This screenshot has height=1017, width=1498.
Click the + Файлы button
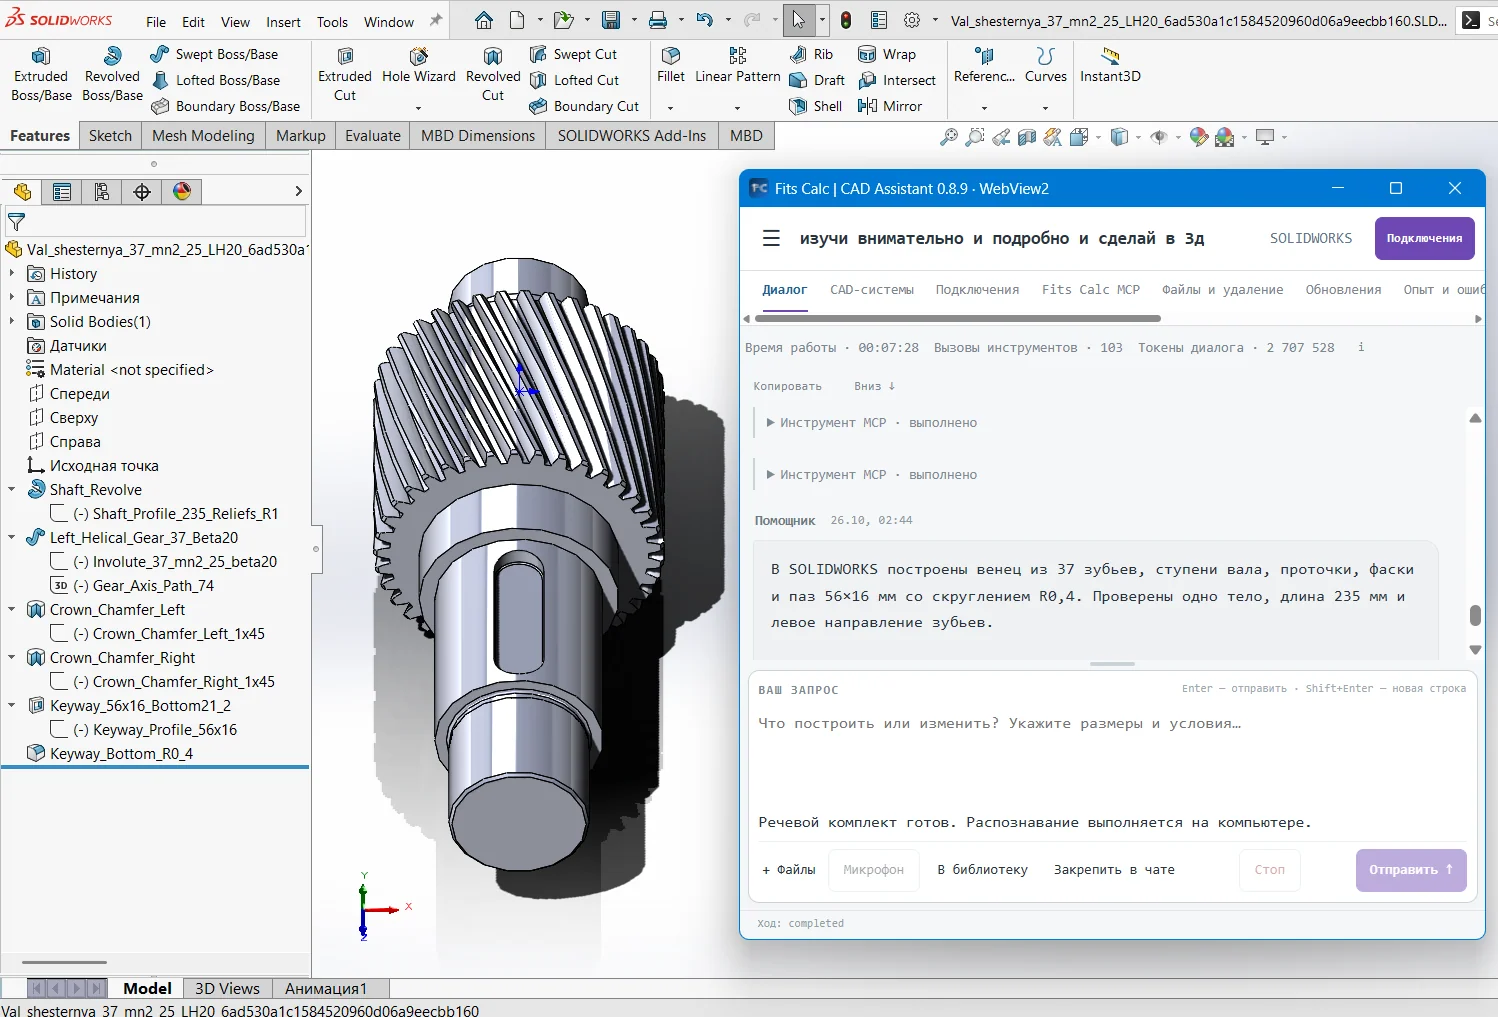789,870
